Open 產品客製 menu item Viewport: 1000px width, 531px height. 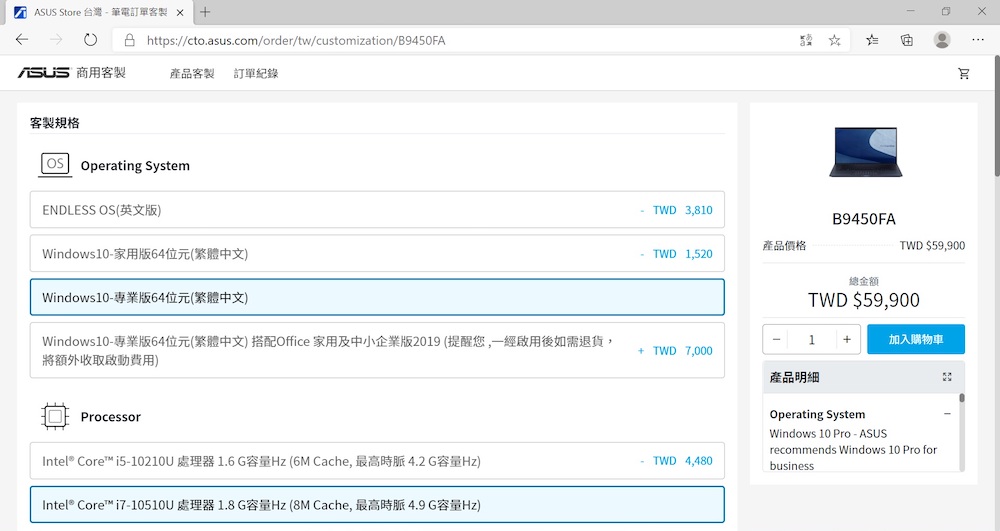tap(192, 73)
